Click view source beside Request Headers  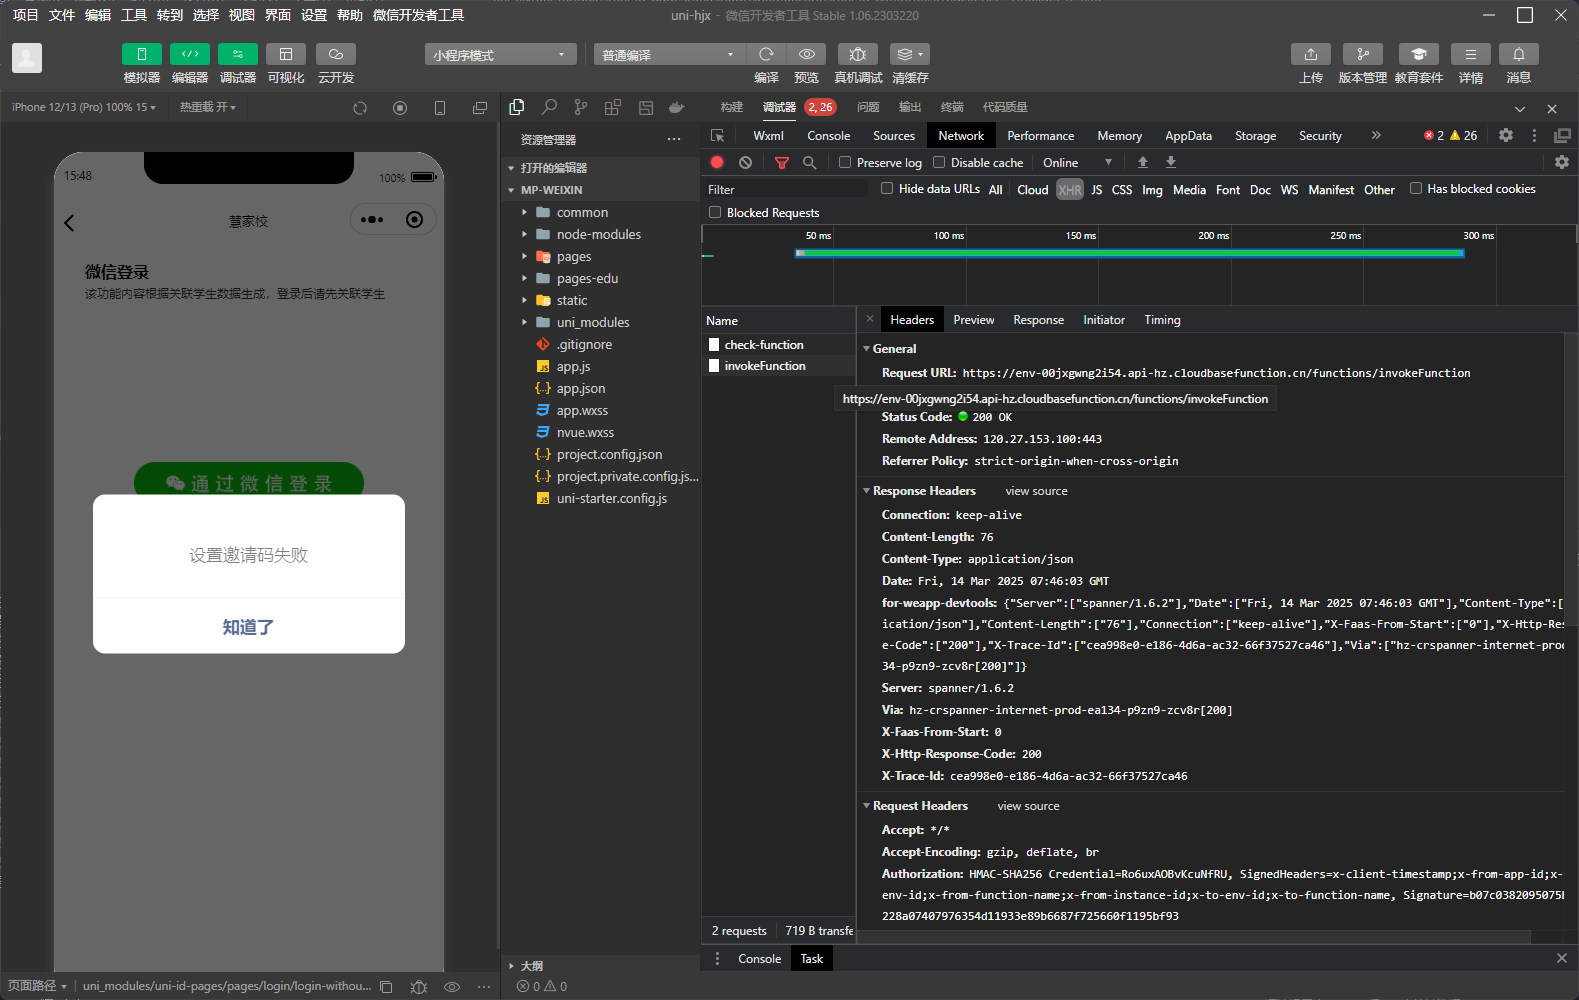[1028, 806]
